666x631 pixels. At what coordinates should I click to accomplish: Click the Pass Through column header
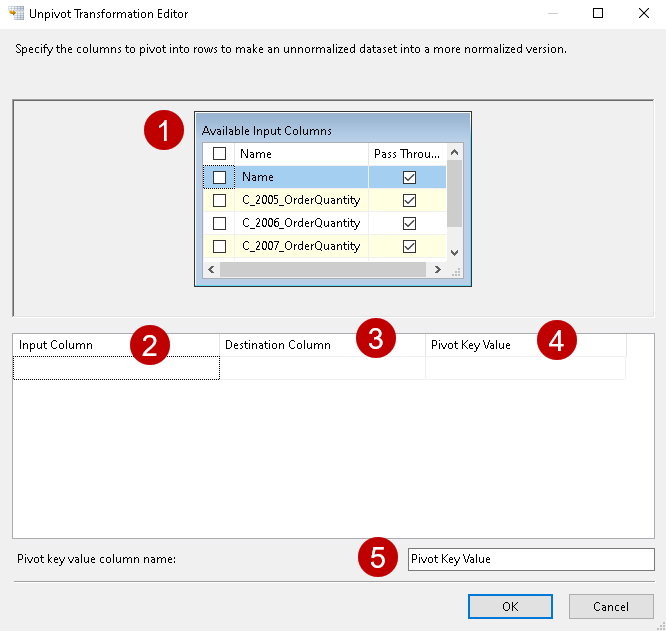click(407, 154)
